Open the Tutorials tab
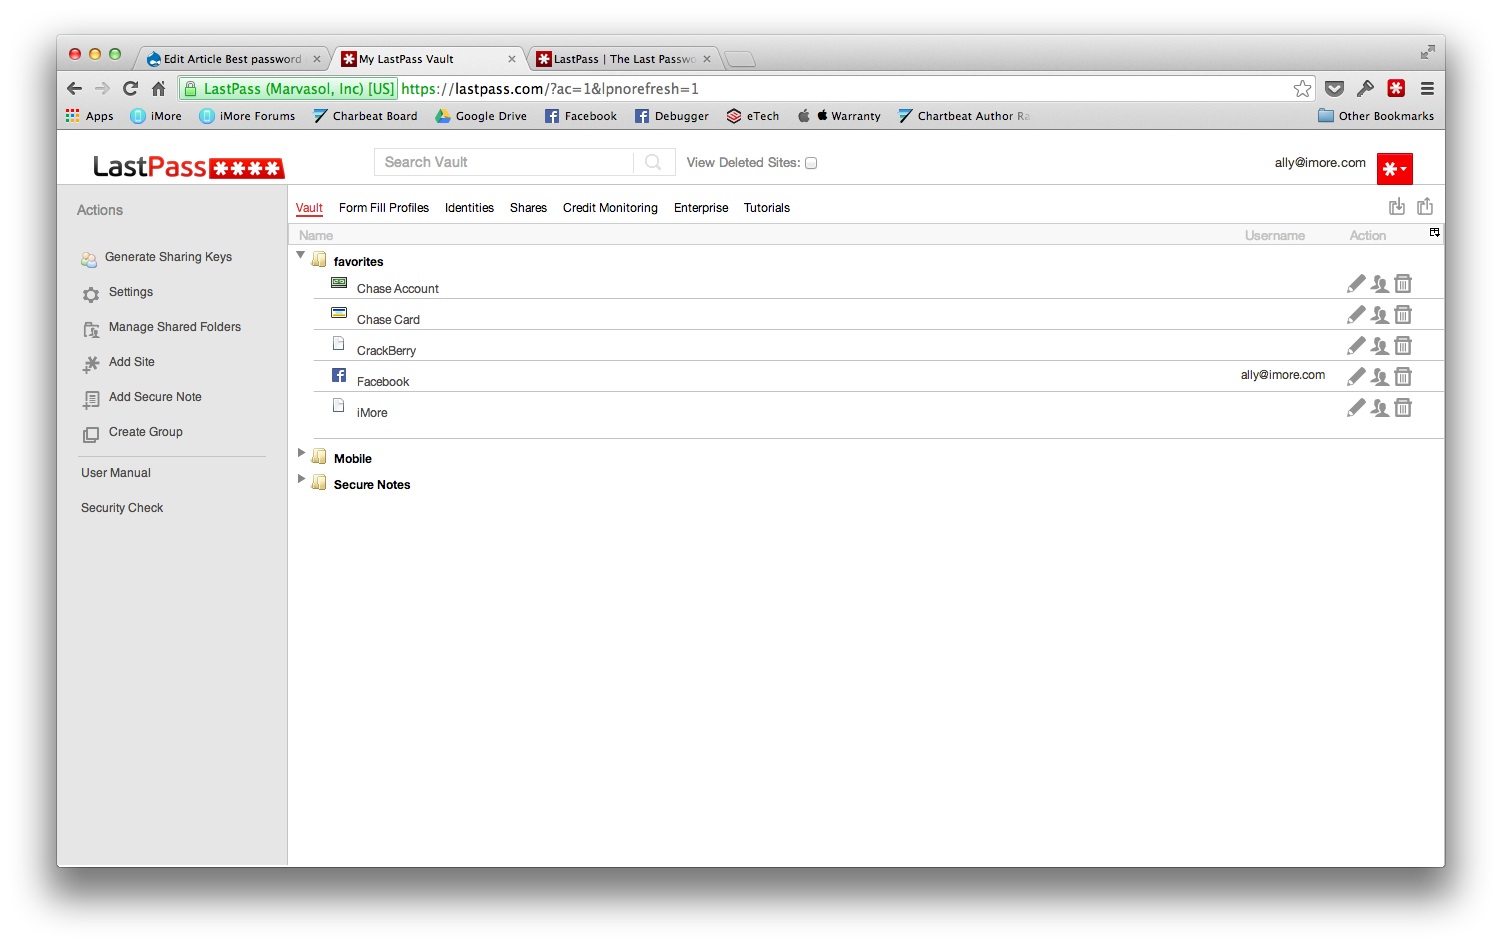Image resolution: width=1502 pixels, height=946 pixels. (x=767, y=208)
